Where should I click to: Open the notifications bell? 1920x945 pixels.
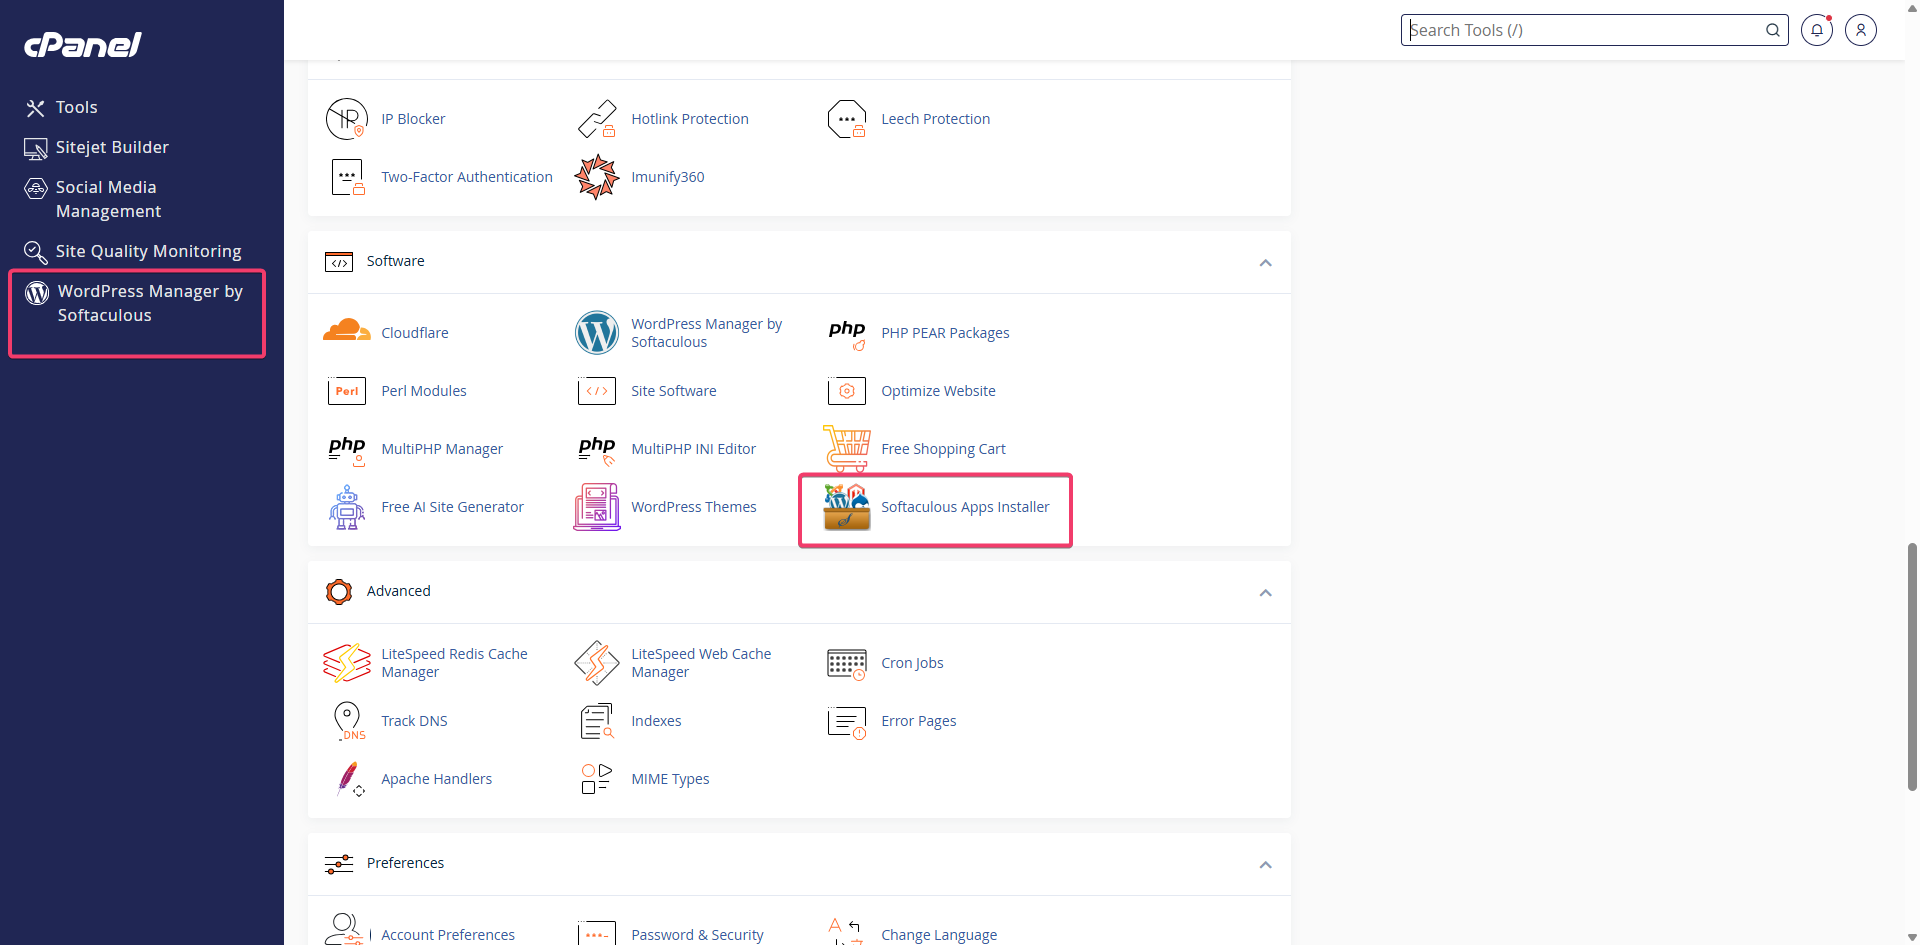pos(1817,30)
